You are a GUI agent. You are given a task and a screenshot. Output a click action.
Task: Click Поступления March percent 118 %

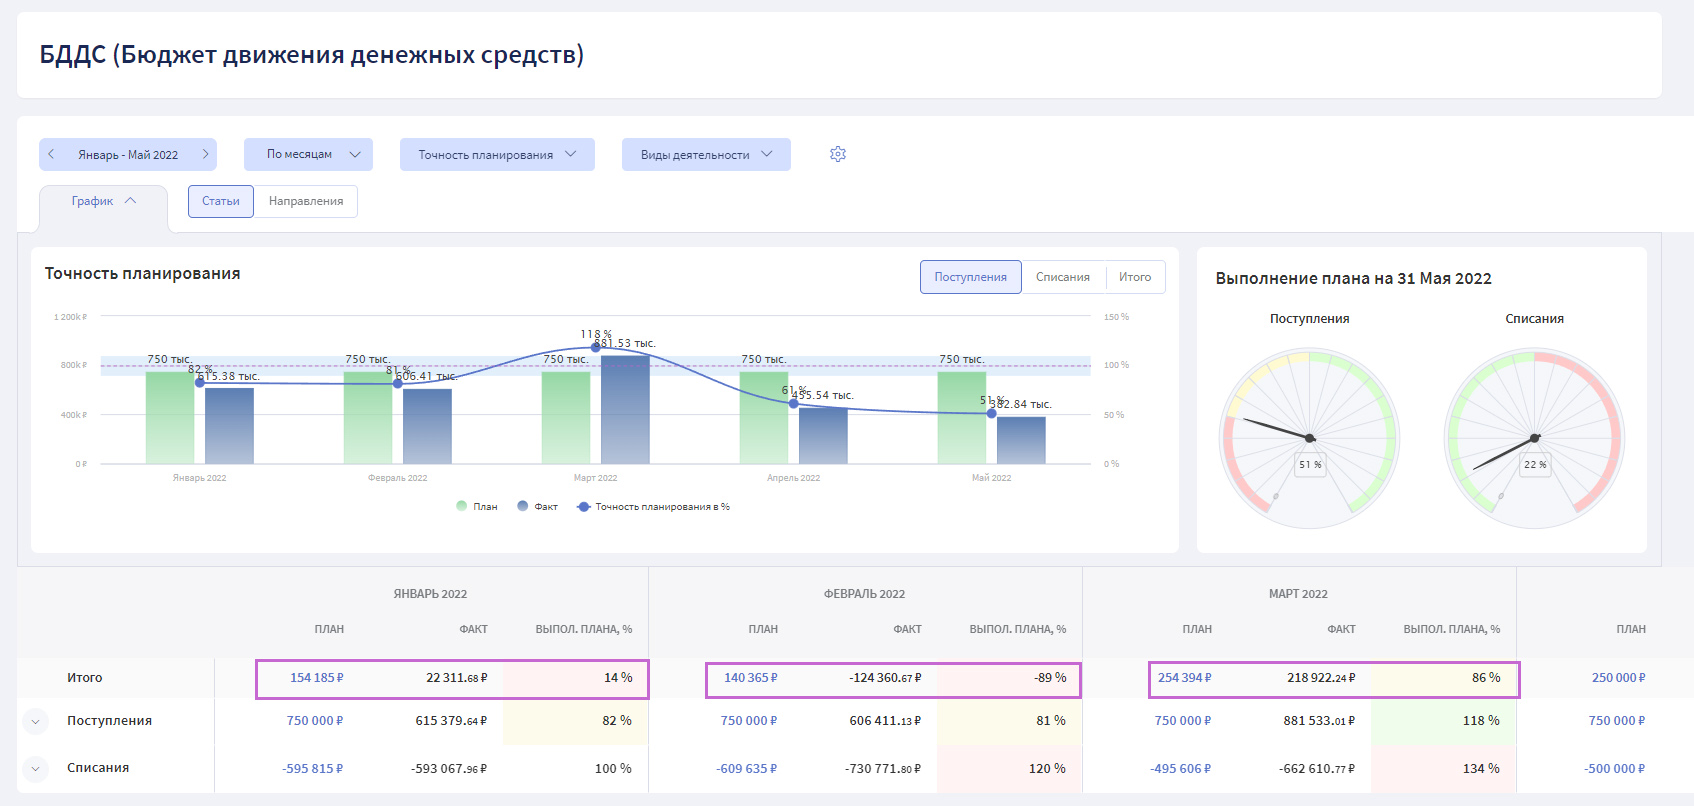pos(1481,721)
